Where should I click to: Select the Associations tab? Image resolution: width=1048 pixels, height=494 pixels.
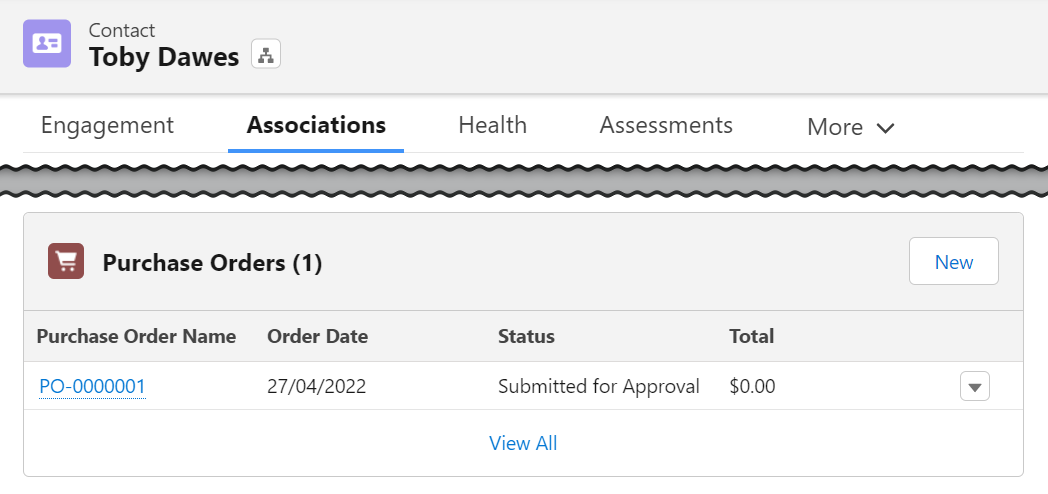[316, 125]
